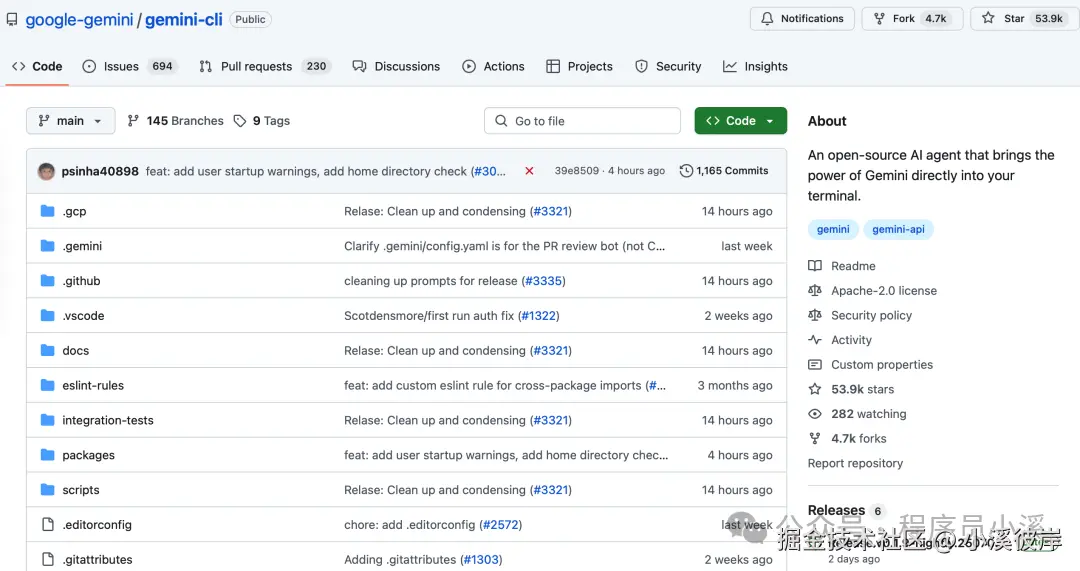Click the Notifications bell button
Viewport: 1080px width, 571px height.
(802, 19)
